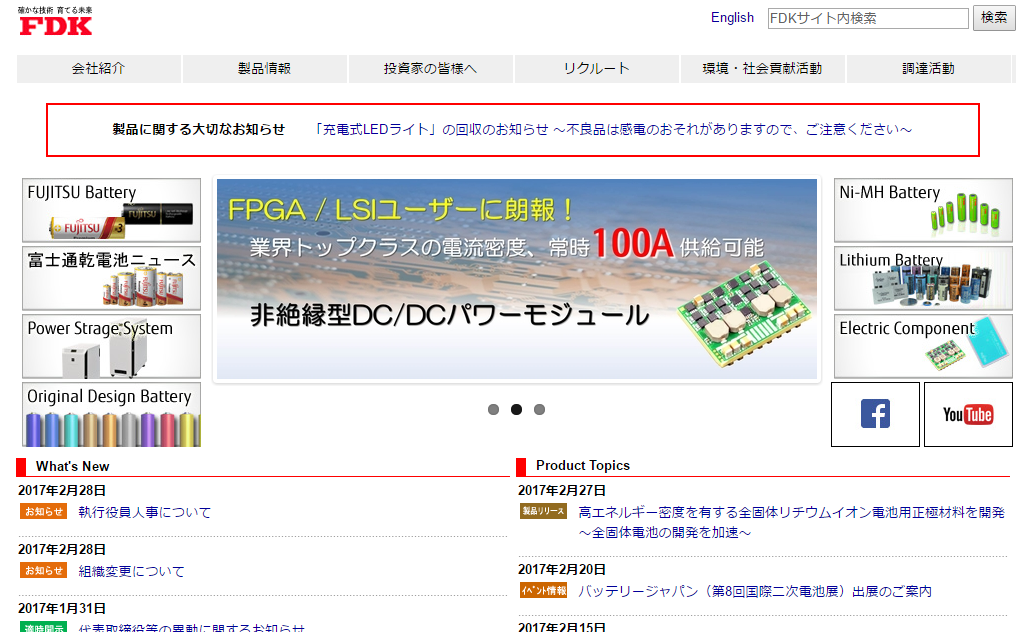Click the 2017年1月31日 date text

(62, 609)
